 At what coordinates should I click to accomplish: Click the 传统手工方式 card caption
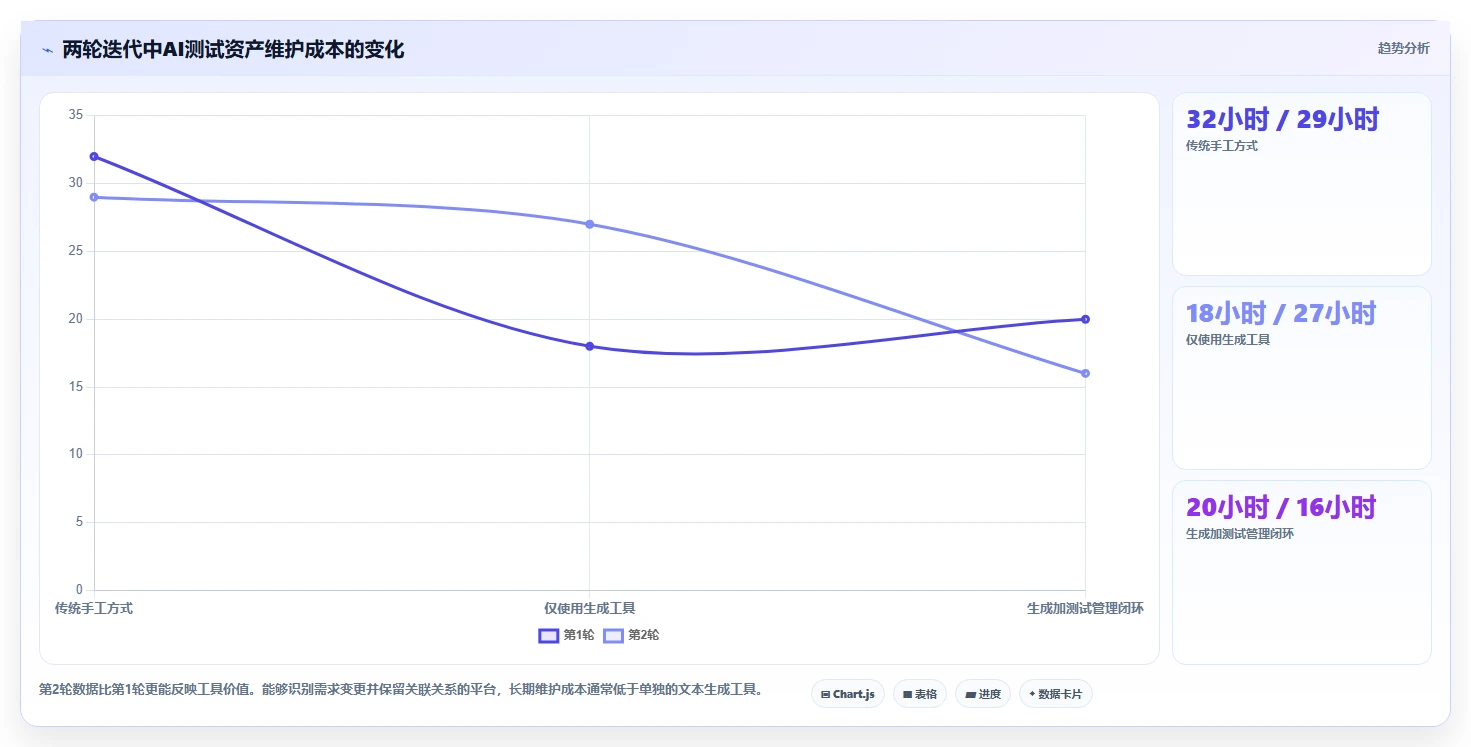pos(1221,146)
